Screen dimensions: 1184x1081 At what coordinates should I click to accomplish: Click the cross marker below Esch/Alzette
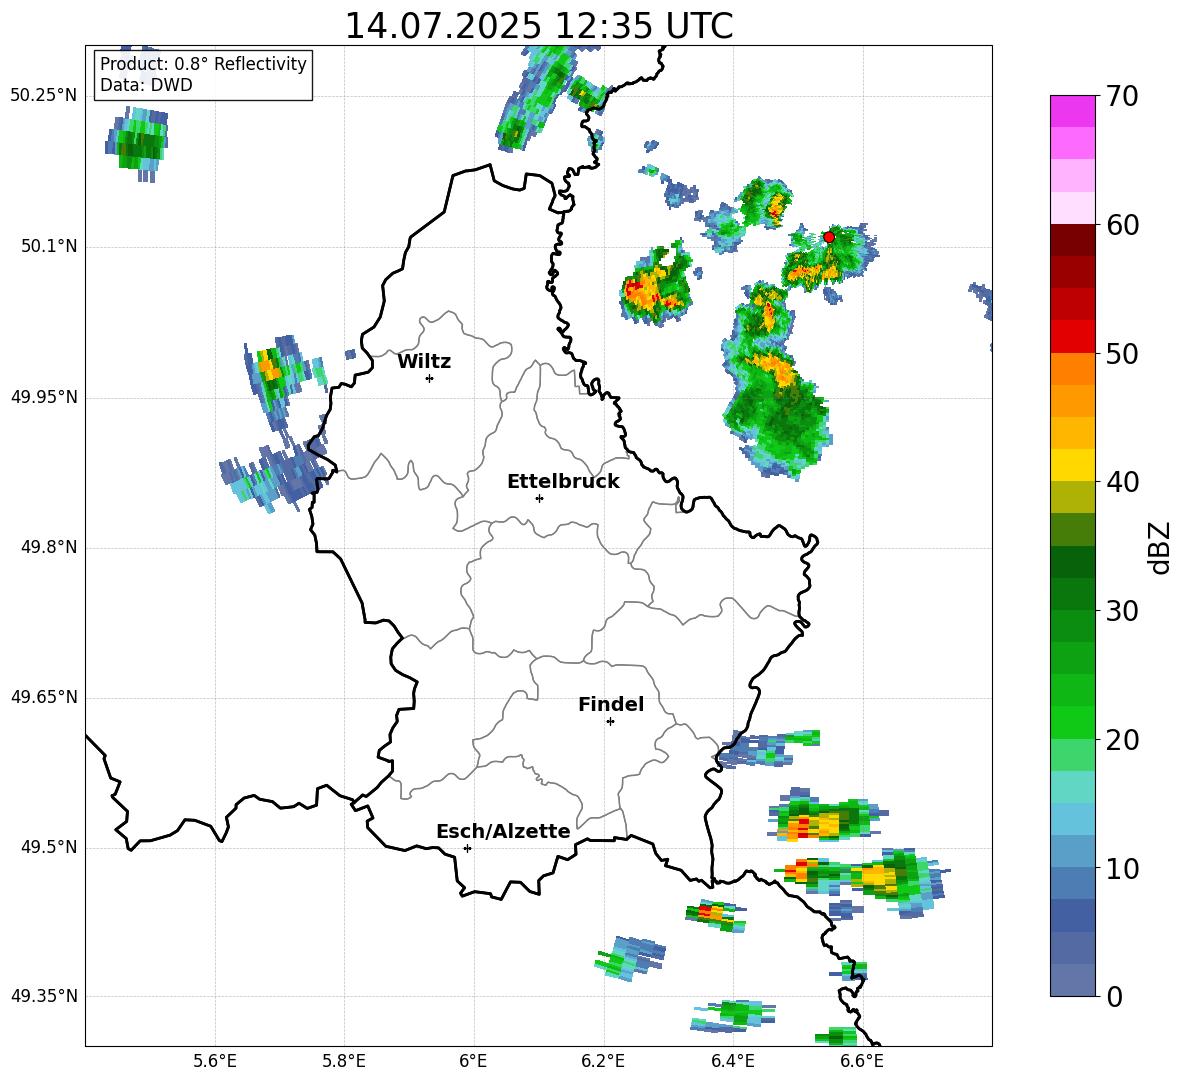coord(467,848)
